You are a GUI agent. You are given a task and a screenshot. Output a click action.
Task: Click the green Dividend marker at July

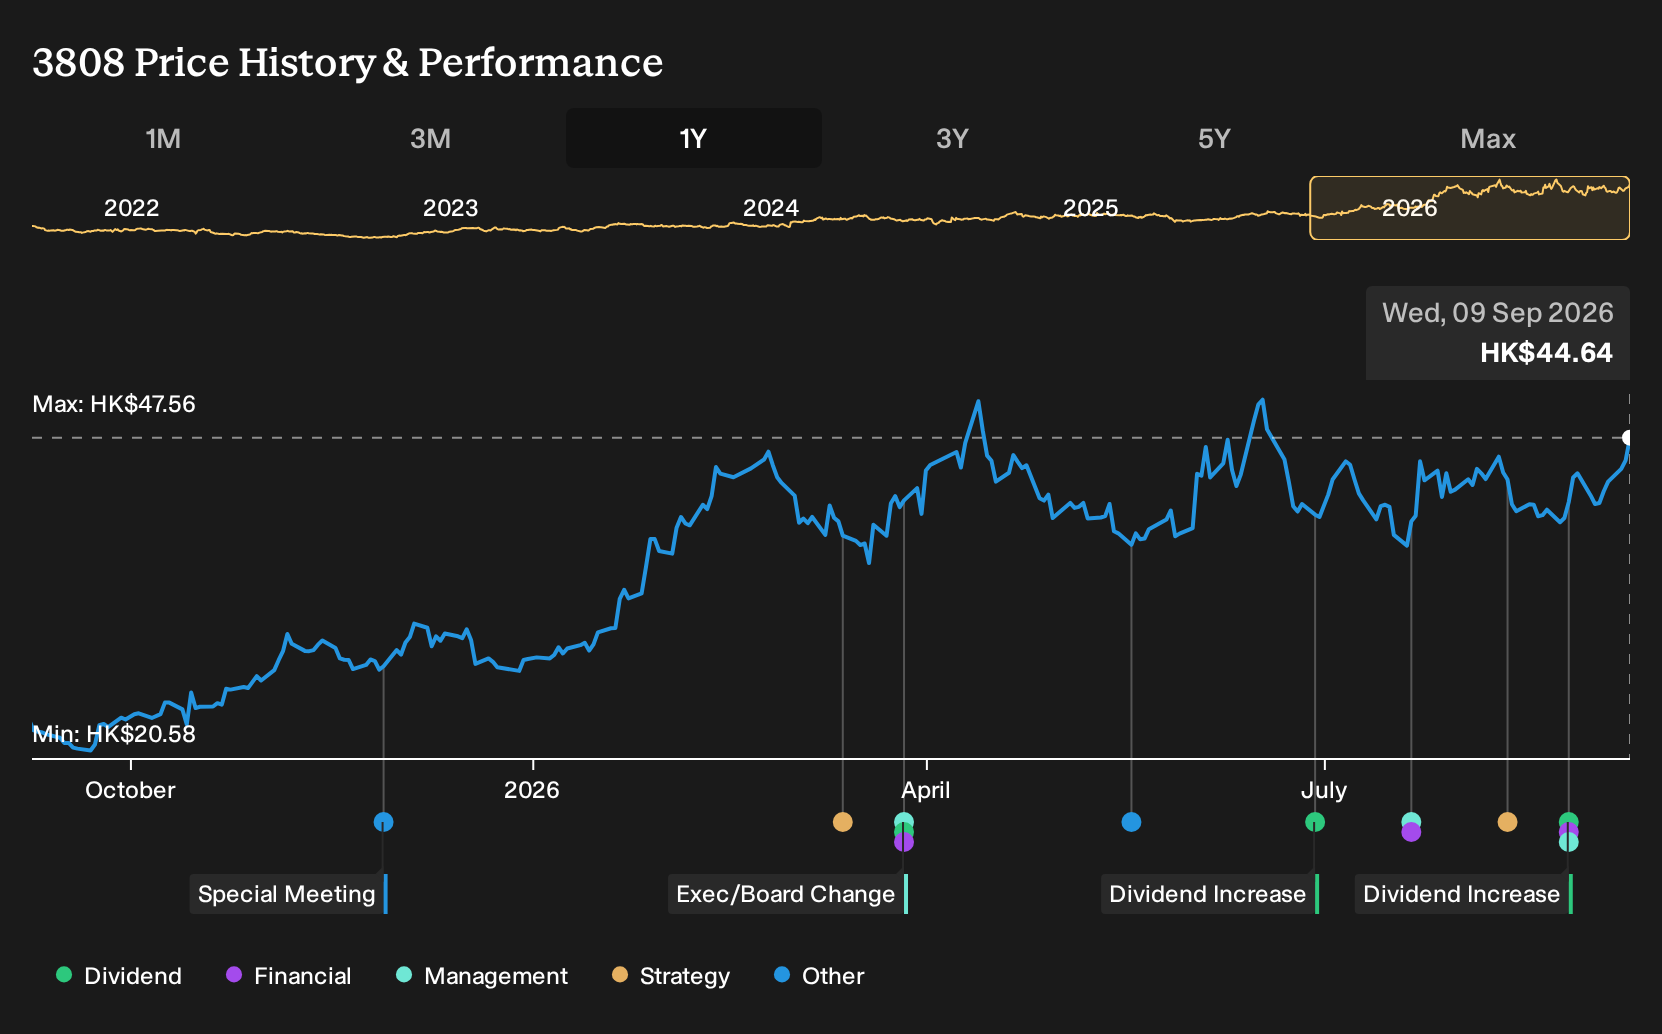point(1315,822)
